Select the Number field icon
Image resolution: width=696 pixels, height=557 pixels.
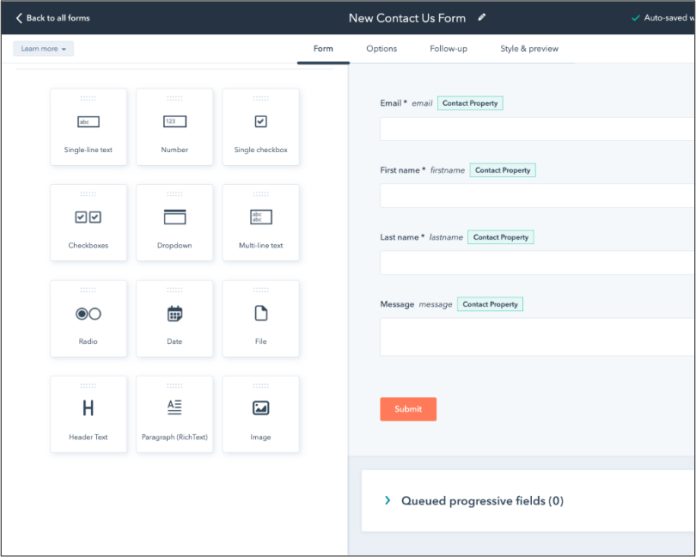174,121
